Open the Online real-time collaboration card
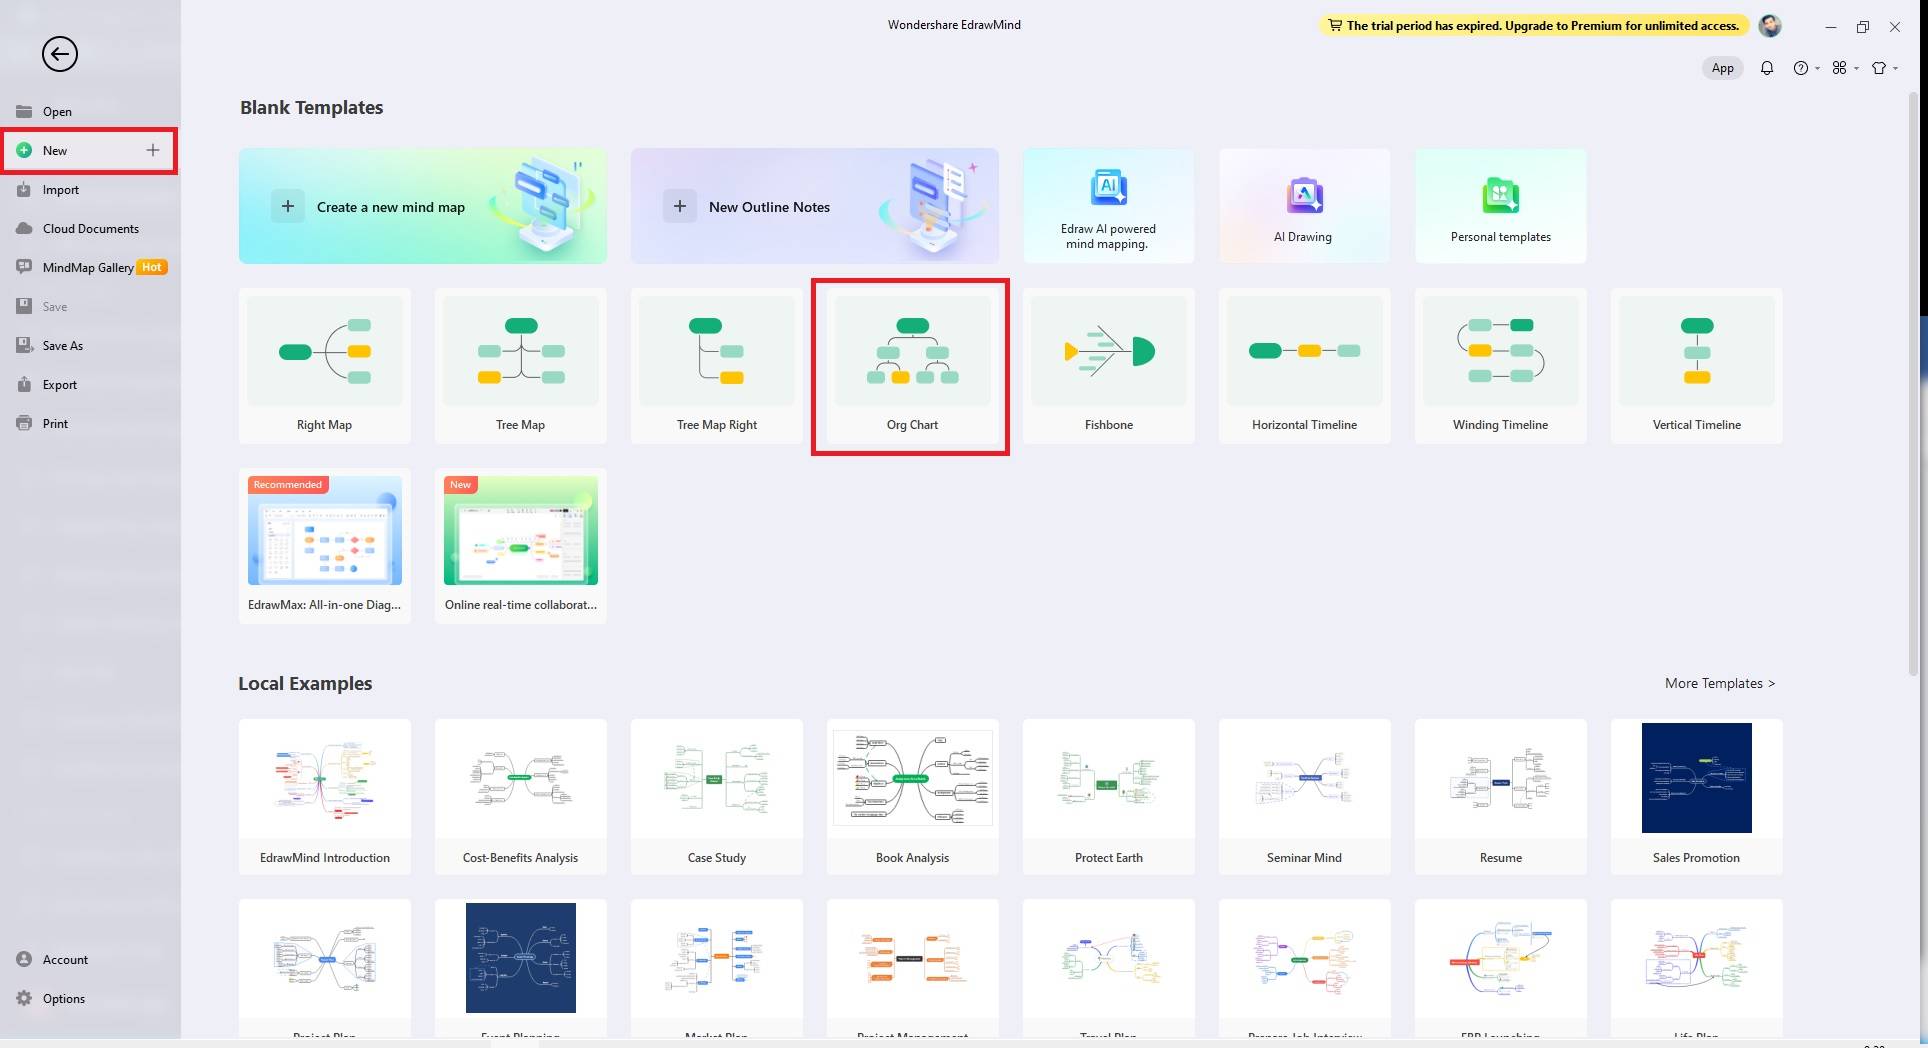 coord(521,546)
